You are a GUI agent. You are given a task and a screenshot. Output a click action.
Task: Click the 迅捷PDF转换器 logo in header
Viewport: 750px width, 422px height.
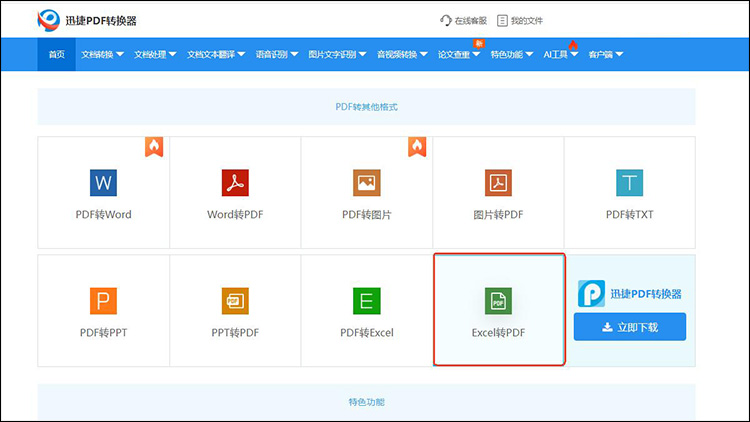coord(91,19)
